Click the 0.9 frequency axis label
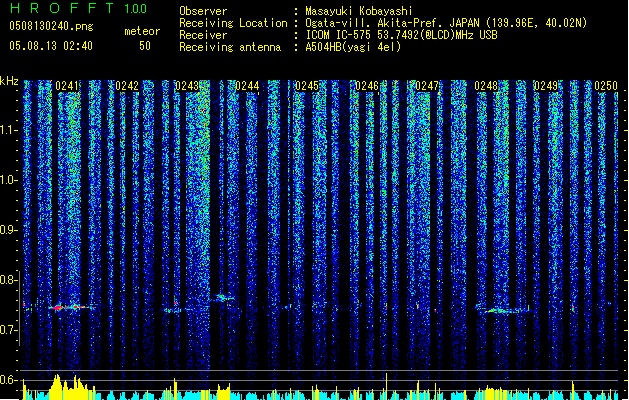 click(x=8, y=230)
